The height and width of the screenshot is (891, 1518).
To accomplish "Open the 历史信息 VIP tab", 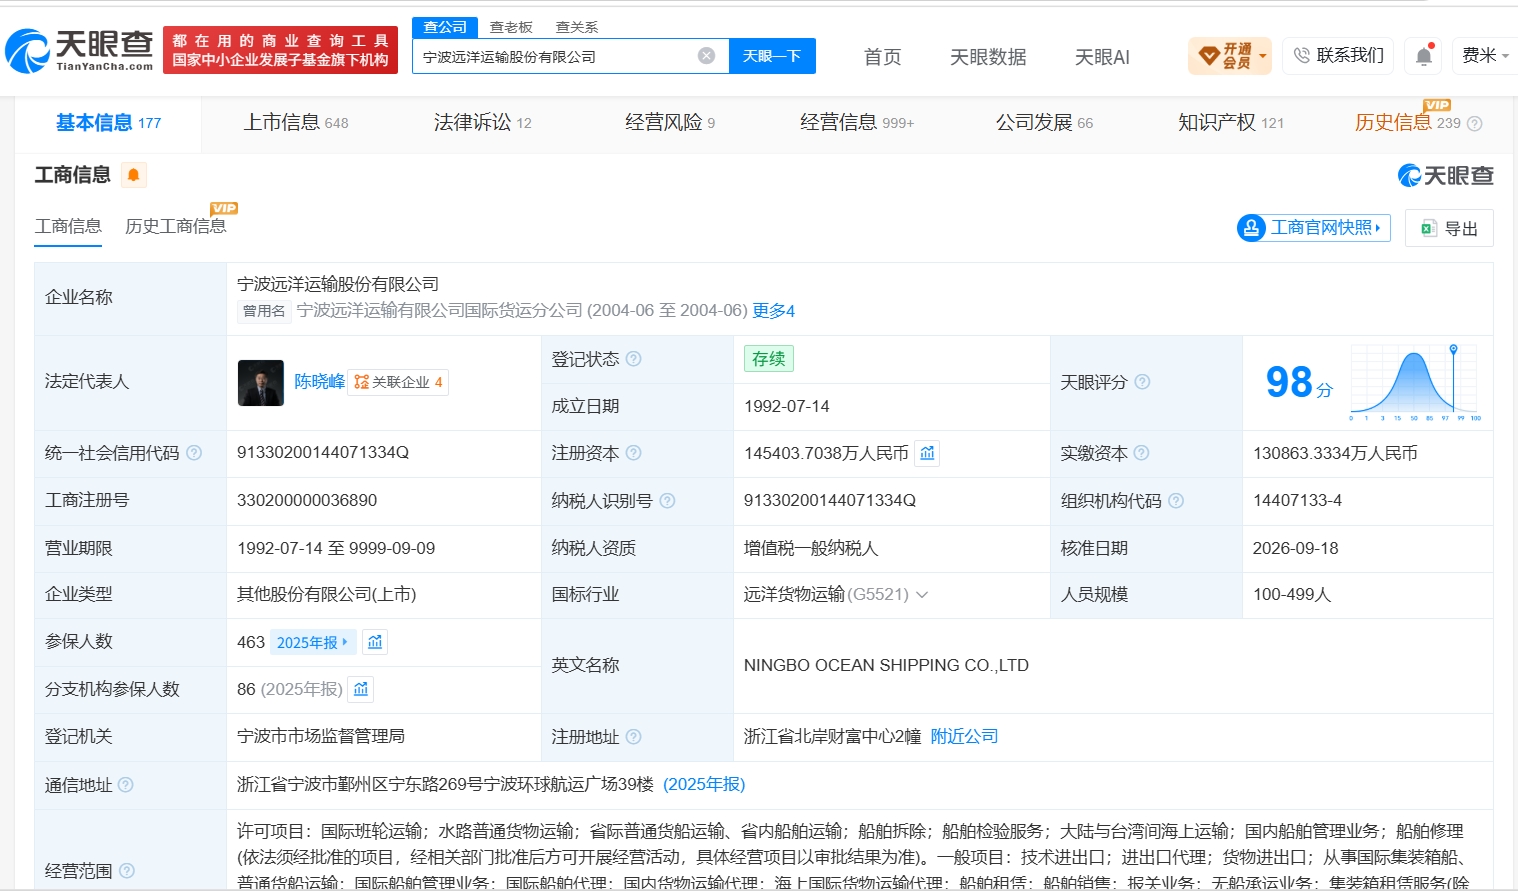I will (x=1408, y=123).
